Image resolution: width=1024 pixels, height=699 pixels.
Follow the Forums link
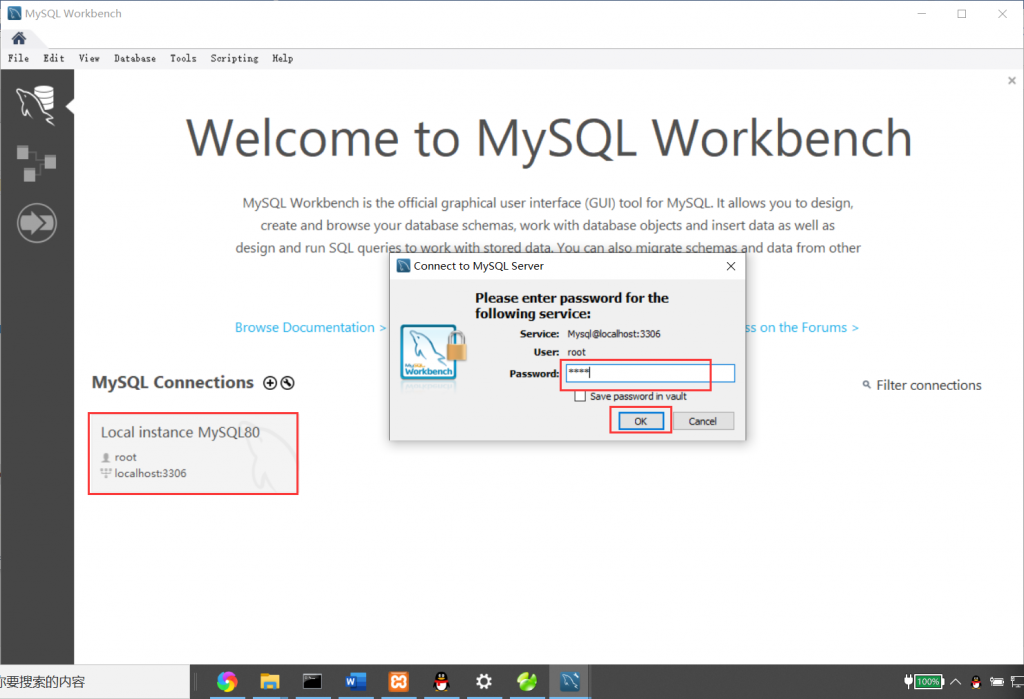(x=802, y=327)
